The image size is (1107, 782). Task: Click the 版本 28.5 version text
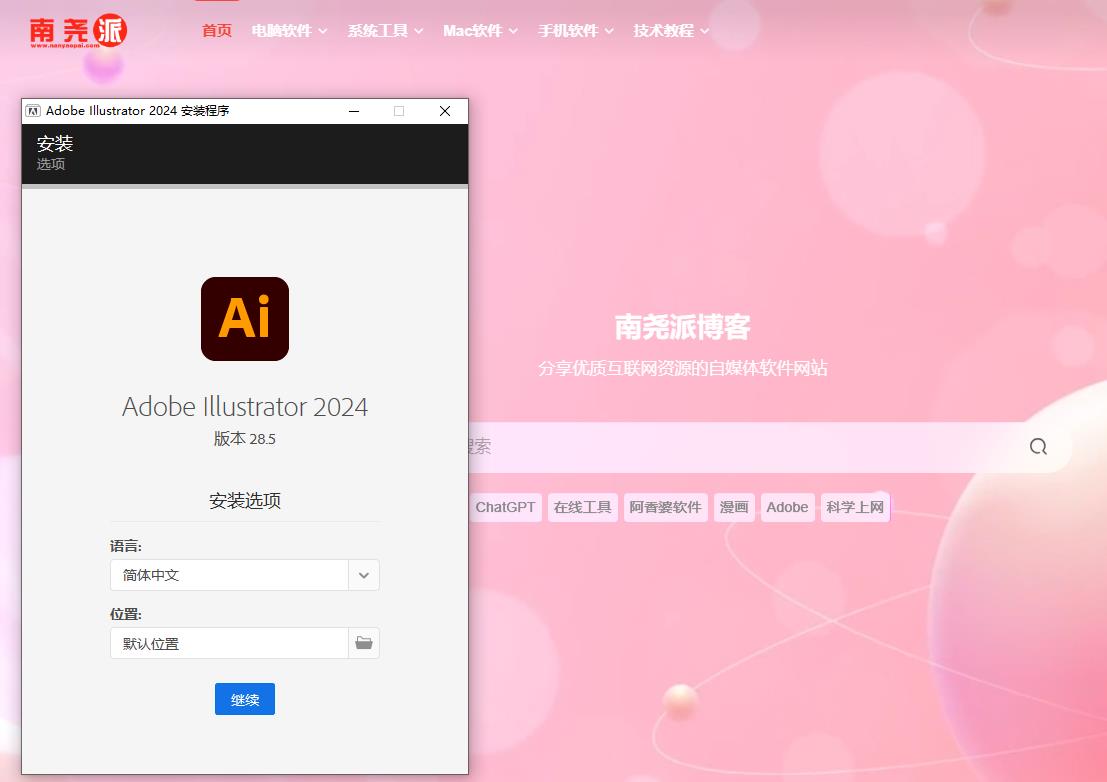[245, 439]
